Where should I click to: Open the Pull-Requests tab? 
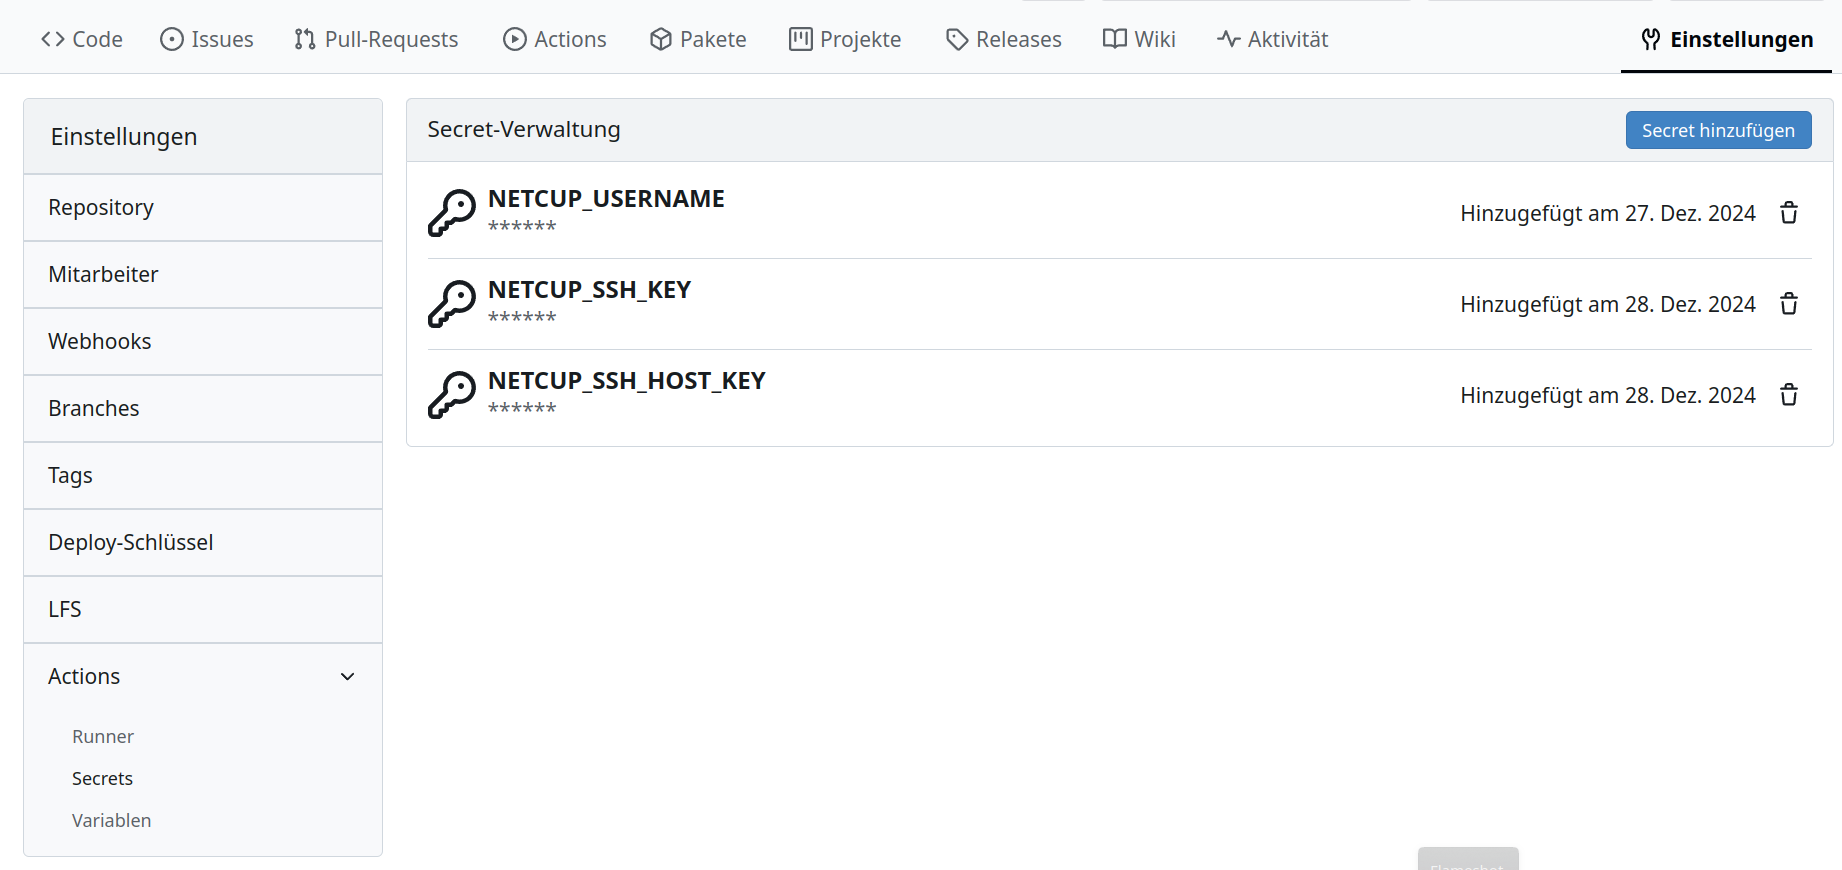(x=376, y=39)
